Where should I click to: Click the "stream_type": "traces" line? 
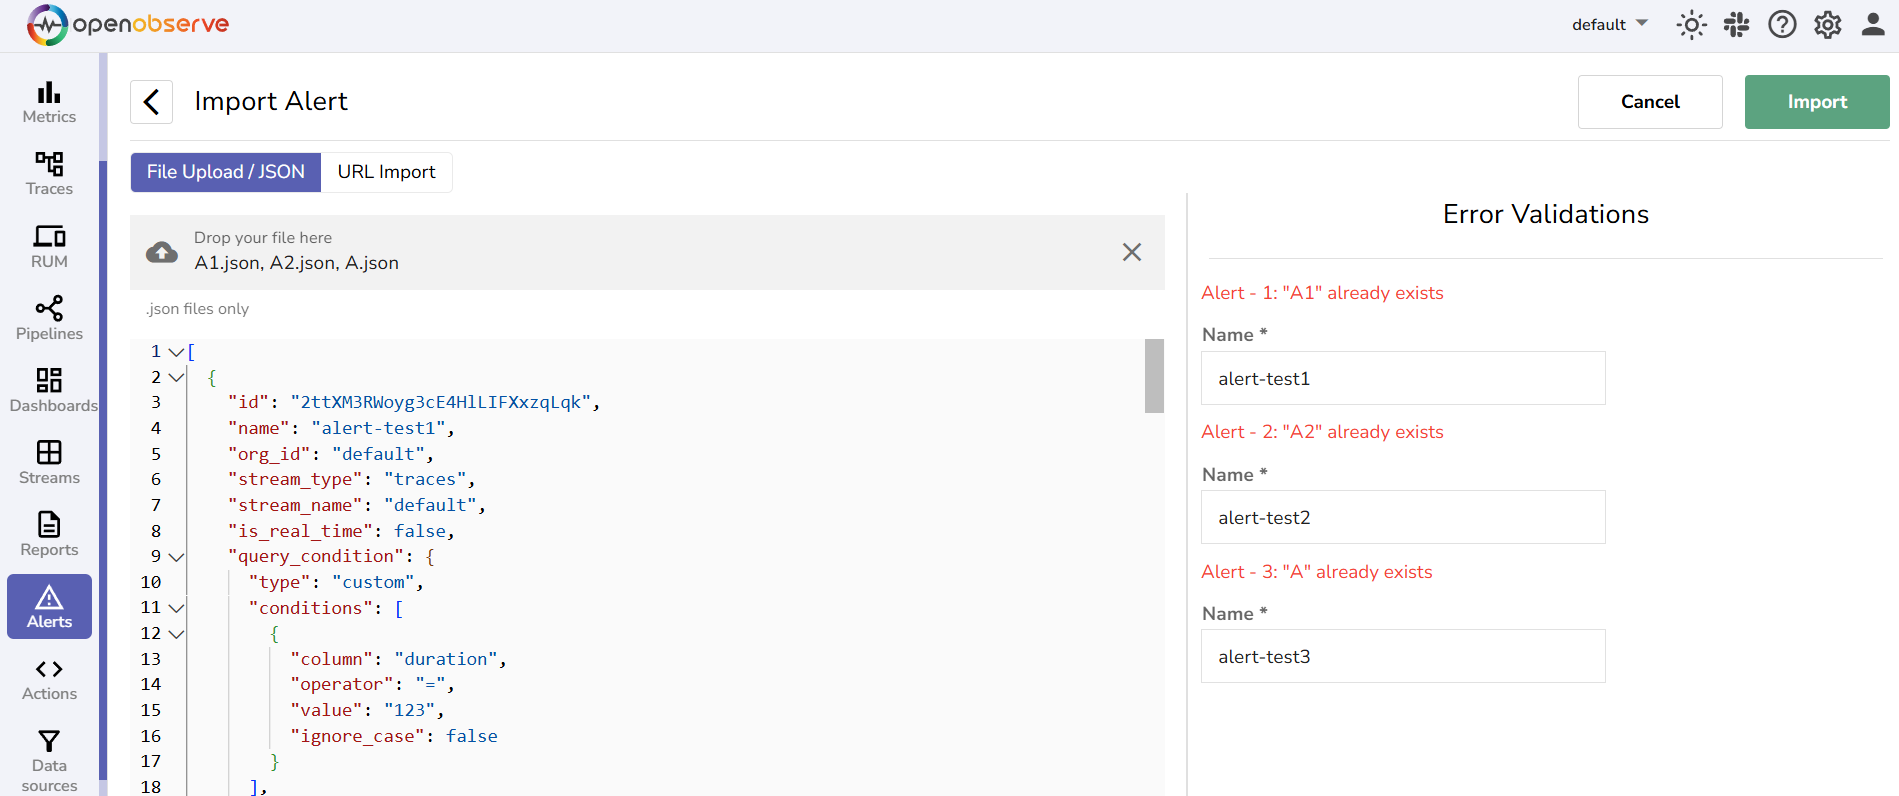[351, 480]
